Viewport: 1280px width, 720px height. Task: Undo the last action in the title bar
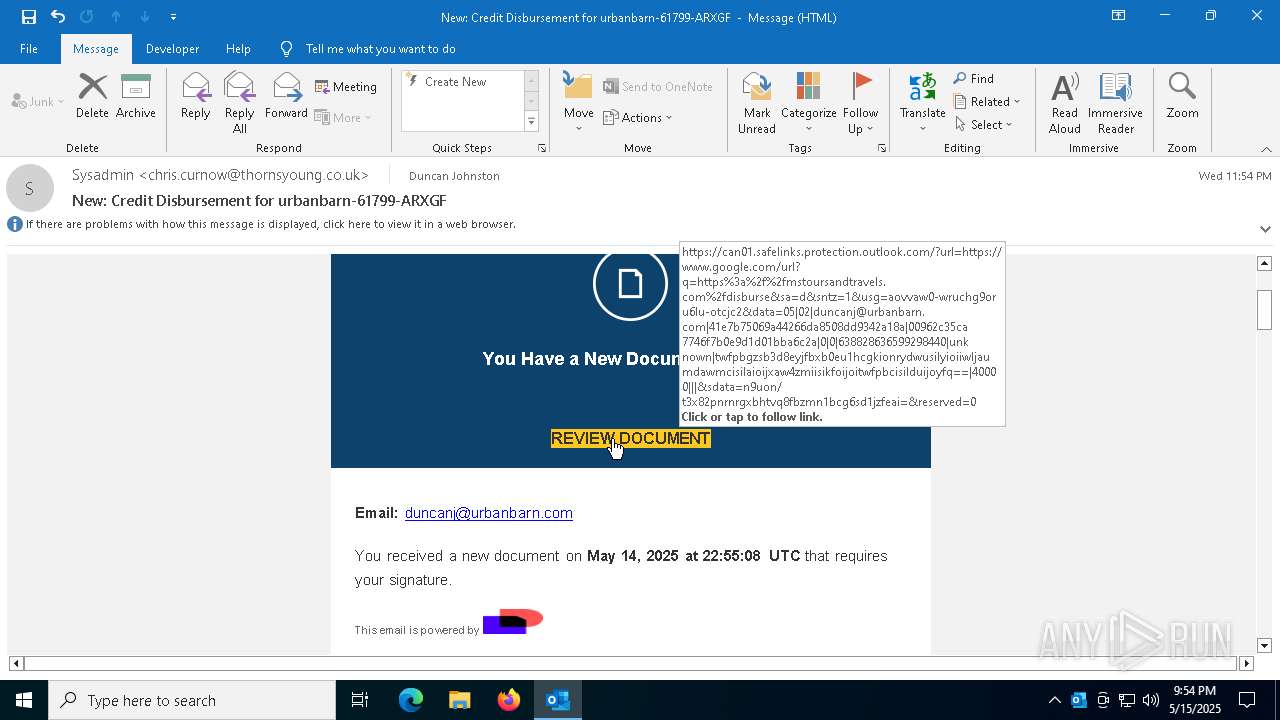point(58,16)
